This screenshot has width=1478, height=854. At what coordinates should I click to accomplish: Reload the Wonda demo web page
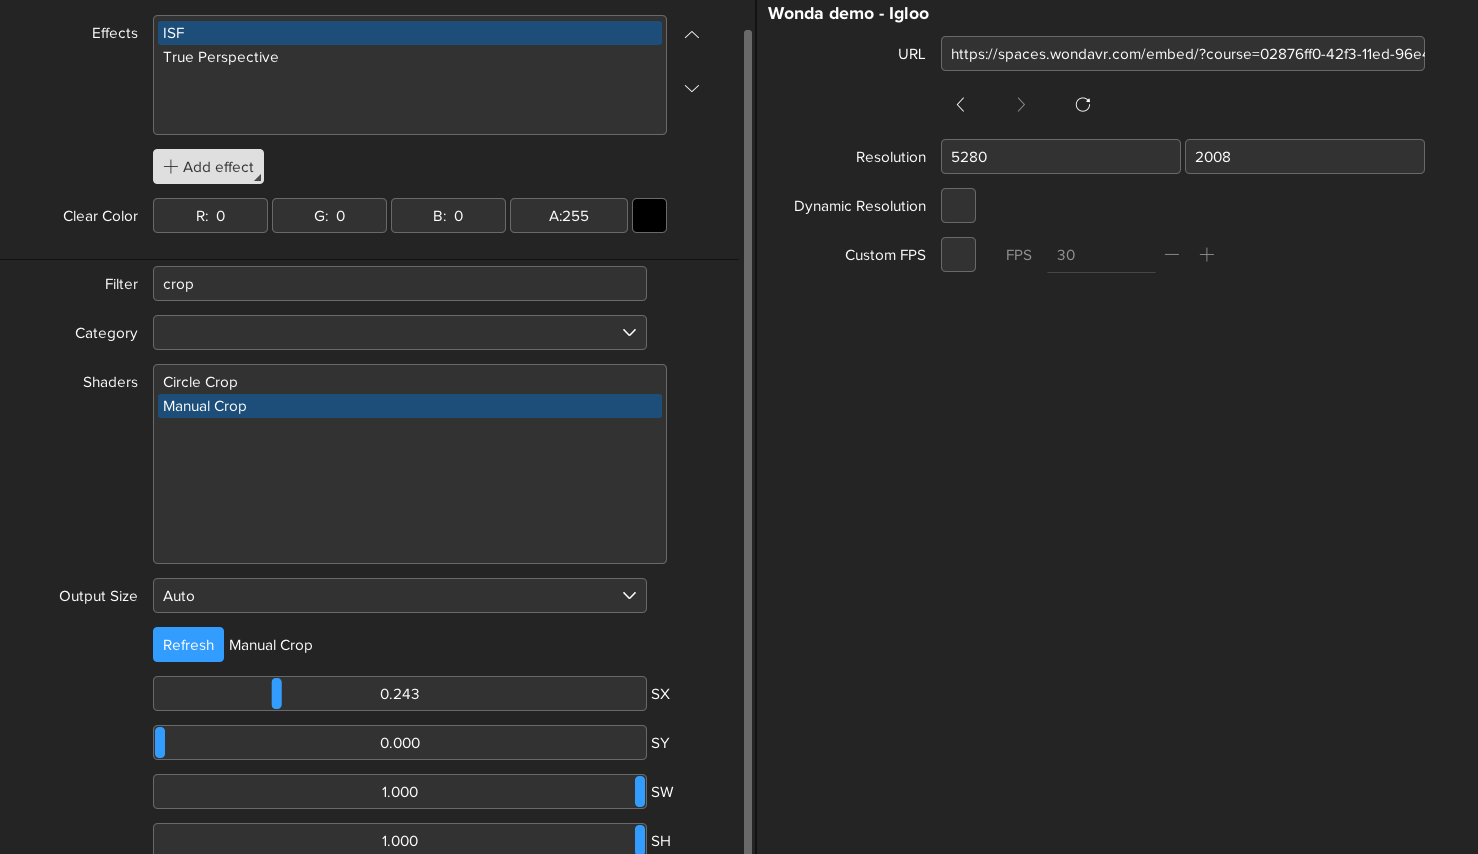[x=1082, y=105]
